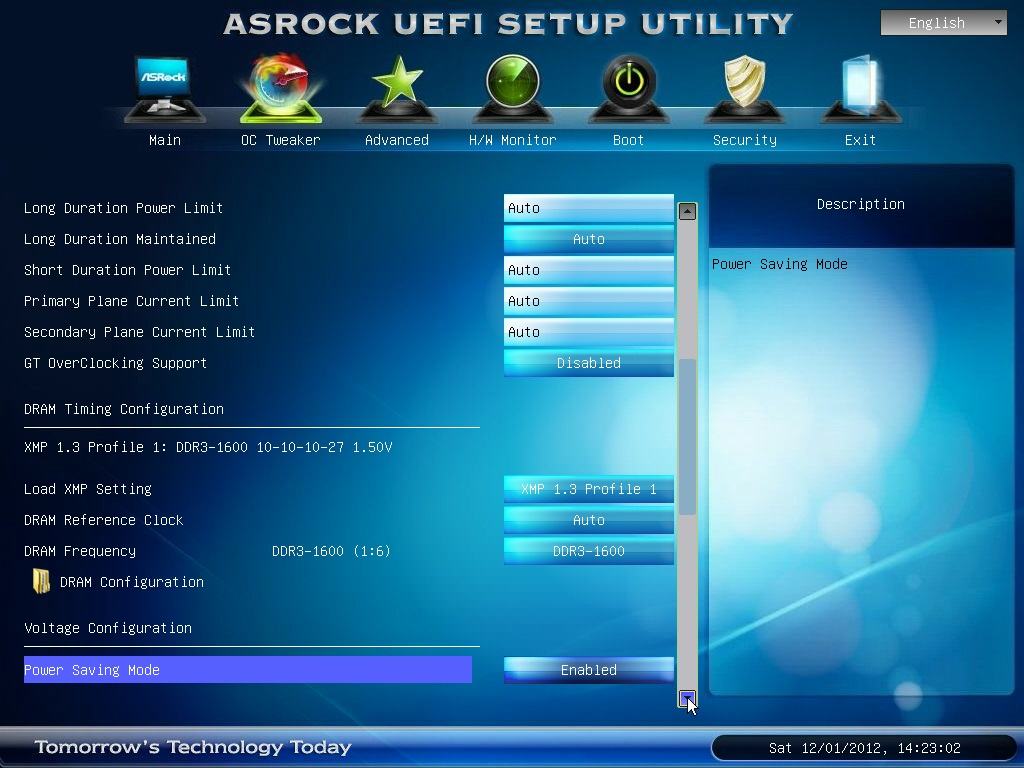The height and width of the screenshot is (768, 1024).
Task: Click the Description panel header
Action: (x=861, y=204)
